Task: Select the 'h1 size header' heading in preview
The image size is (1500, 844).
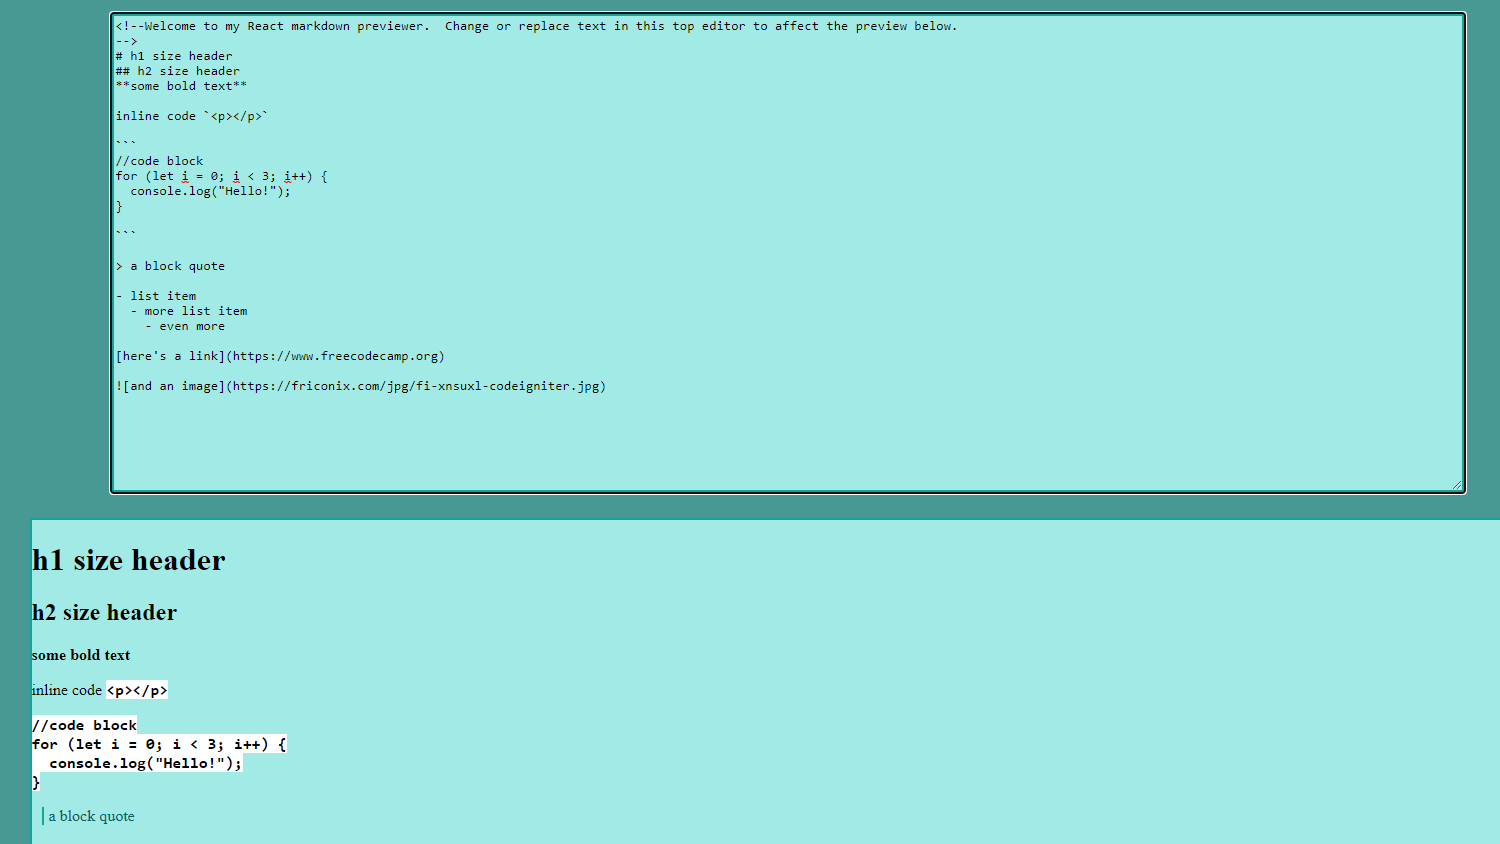Action: pos(128,560)
